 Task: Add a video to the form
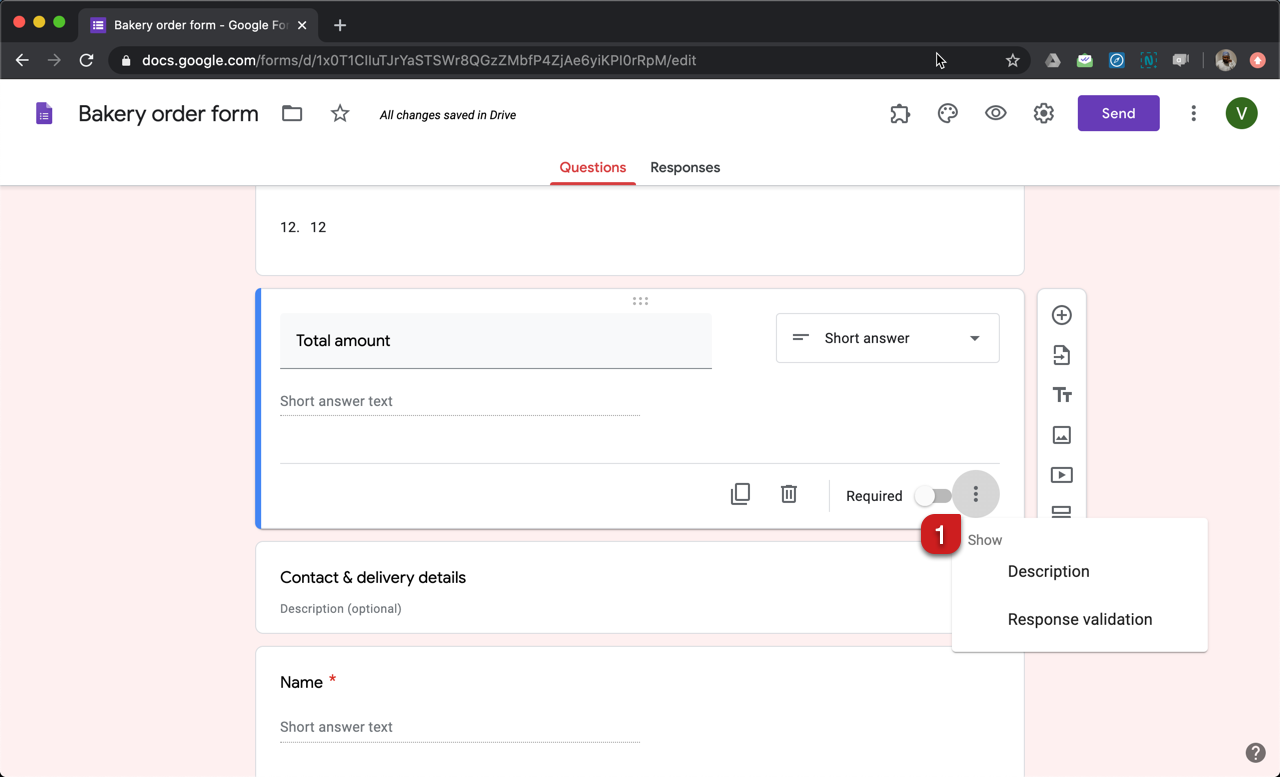coord(1061,474)
